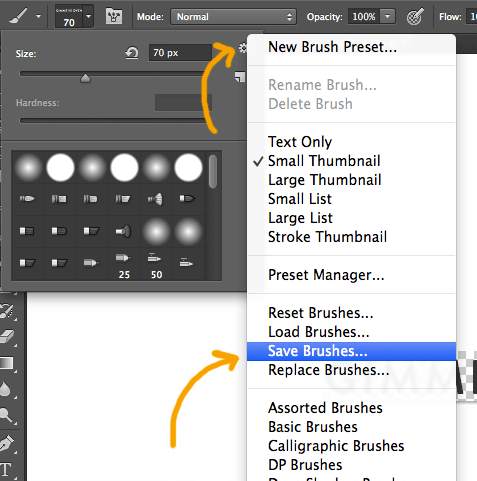Select the Type tool T icon
Image resolution: width=477 pixels, height=481 pixels.
tap(6, 469)
